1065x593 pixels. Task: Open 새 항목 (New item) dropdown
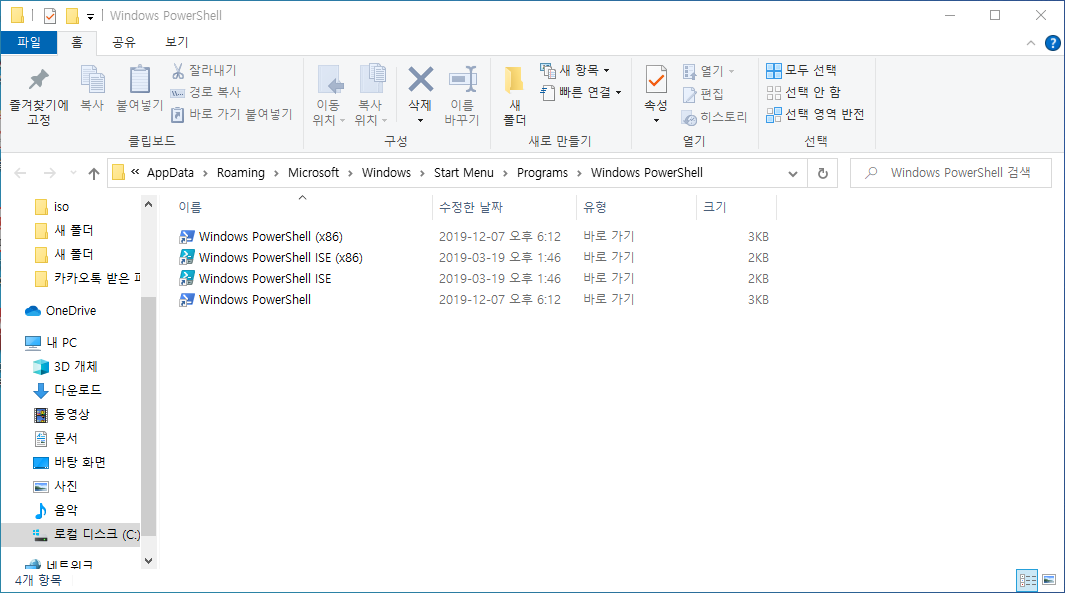[x=575, y=70]
